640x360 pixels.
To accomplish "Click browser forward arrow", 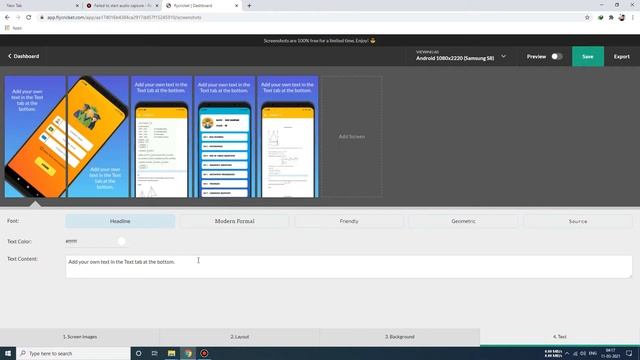I will point(18,18).
